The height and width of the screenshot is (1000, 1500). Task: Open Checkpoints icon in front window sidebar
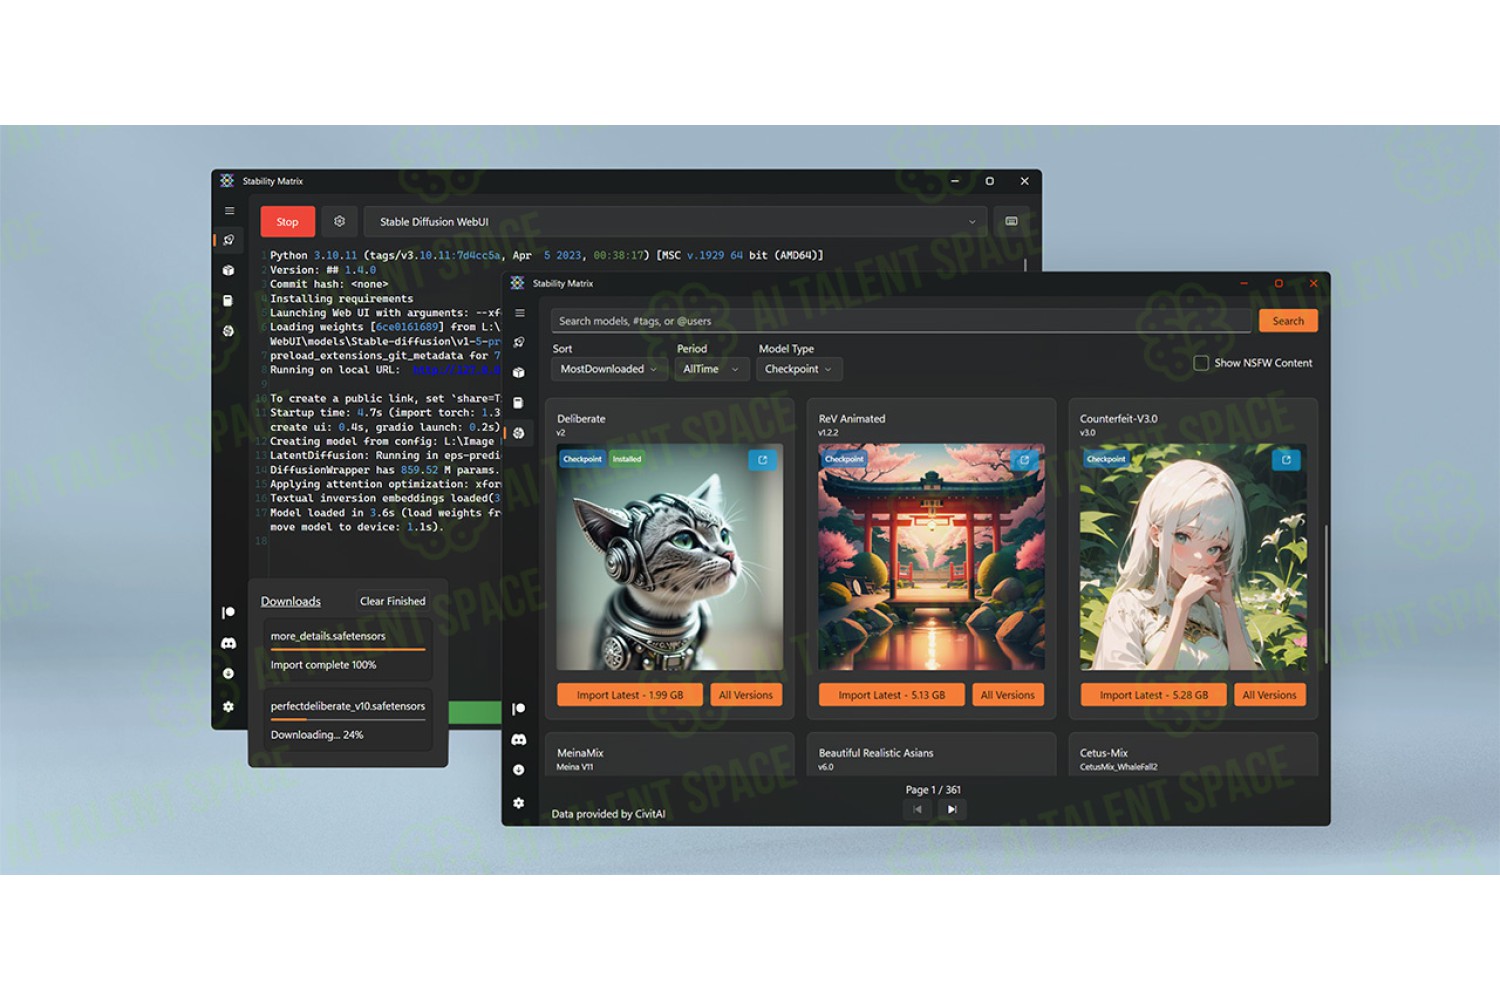(519, 402)
